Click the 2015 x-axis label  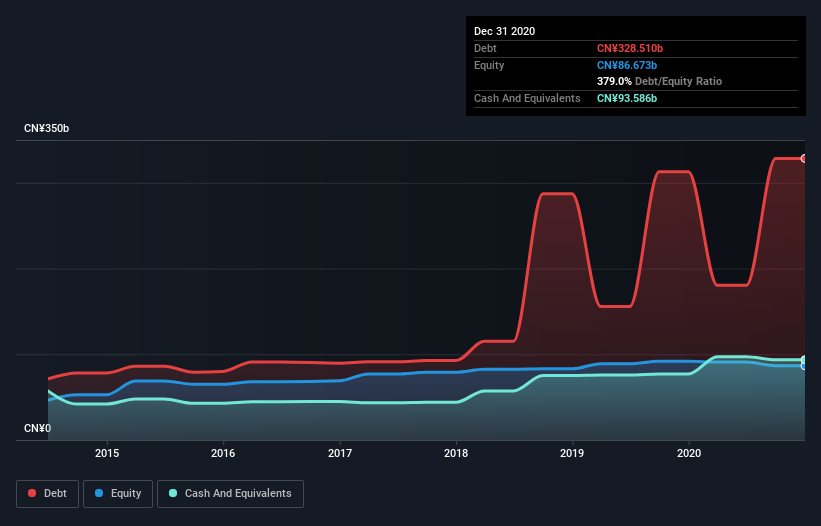pos(107,453)
